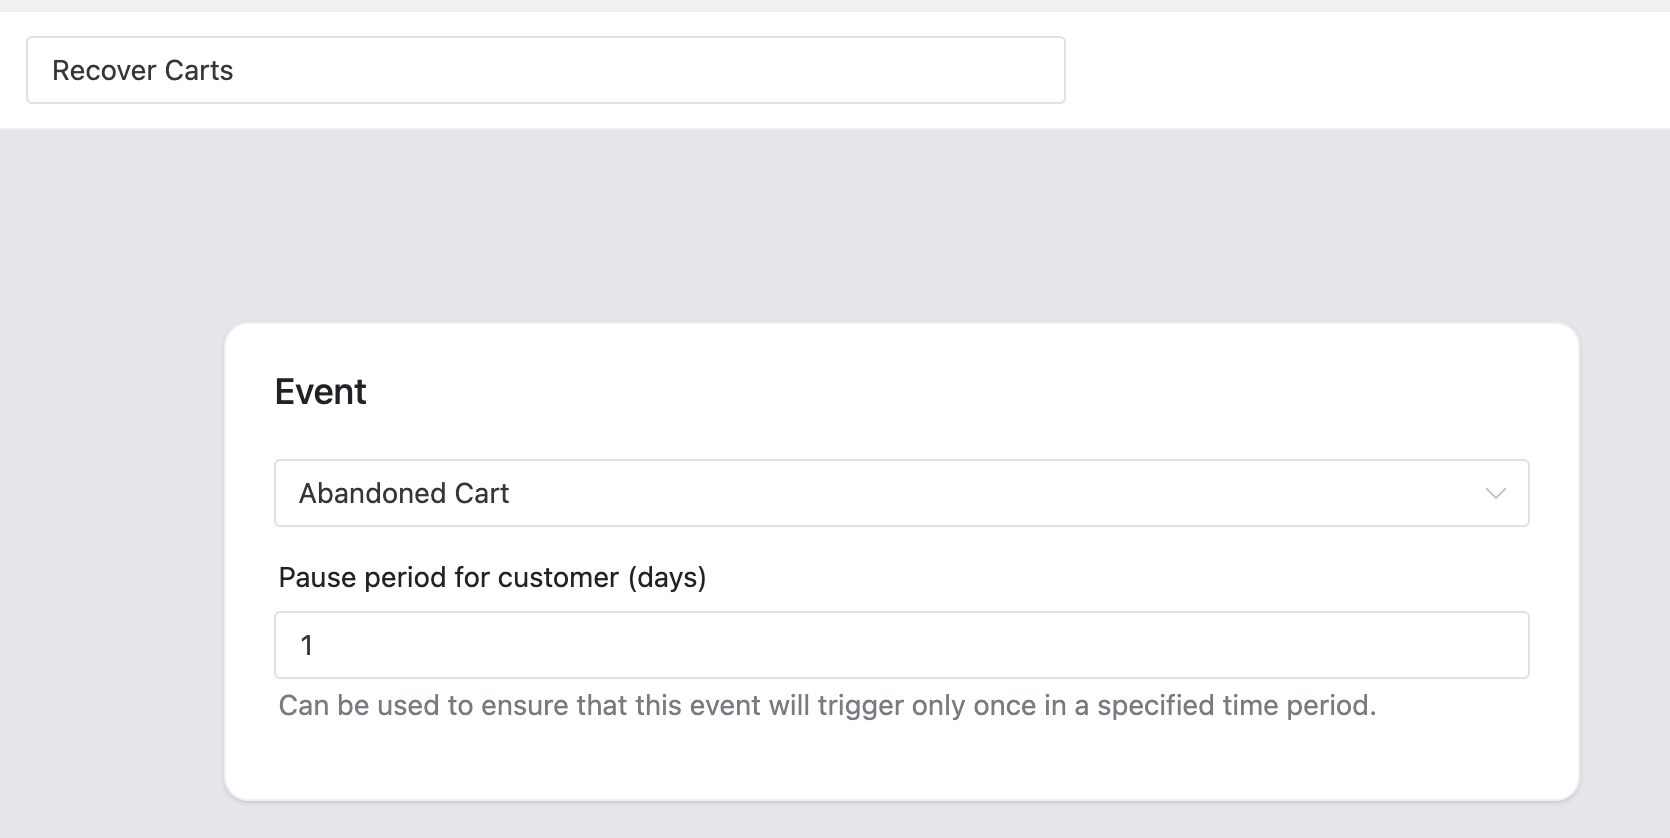This screenshot has width=1670, height=838.
Task: Click the chevron arrow in Event dropdown
Action: click(x=1495, y=493)
